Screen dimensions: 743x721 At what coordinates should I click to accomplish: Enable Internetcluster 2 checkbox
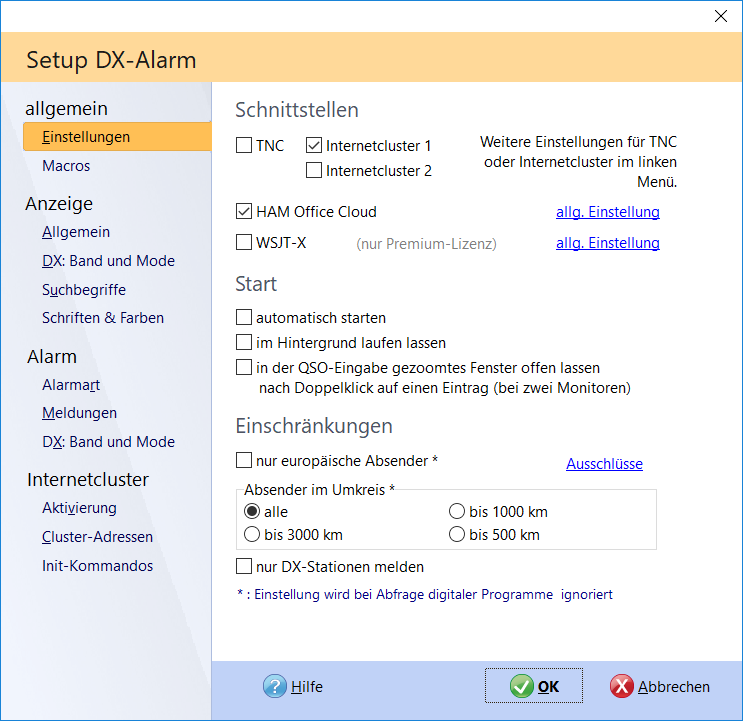314,170
